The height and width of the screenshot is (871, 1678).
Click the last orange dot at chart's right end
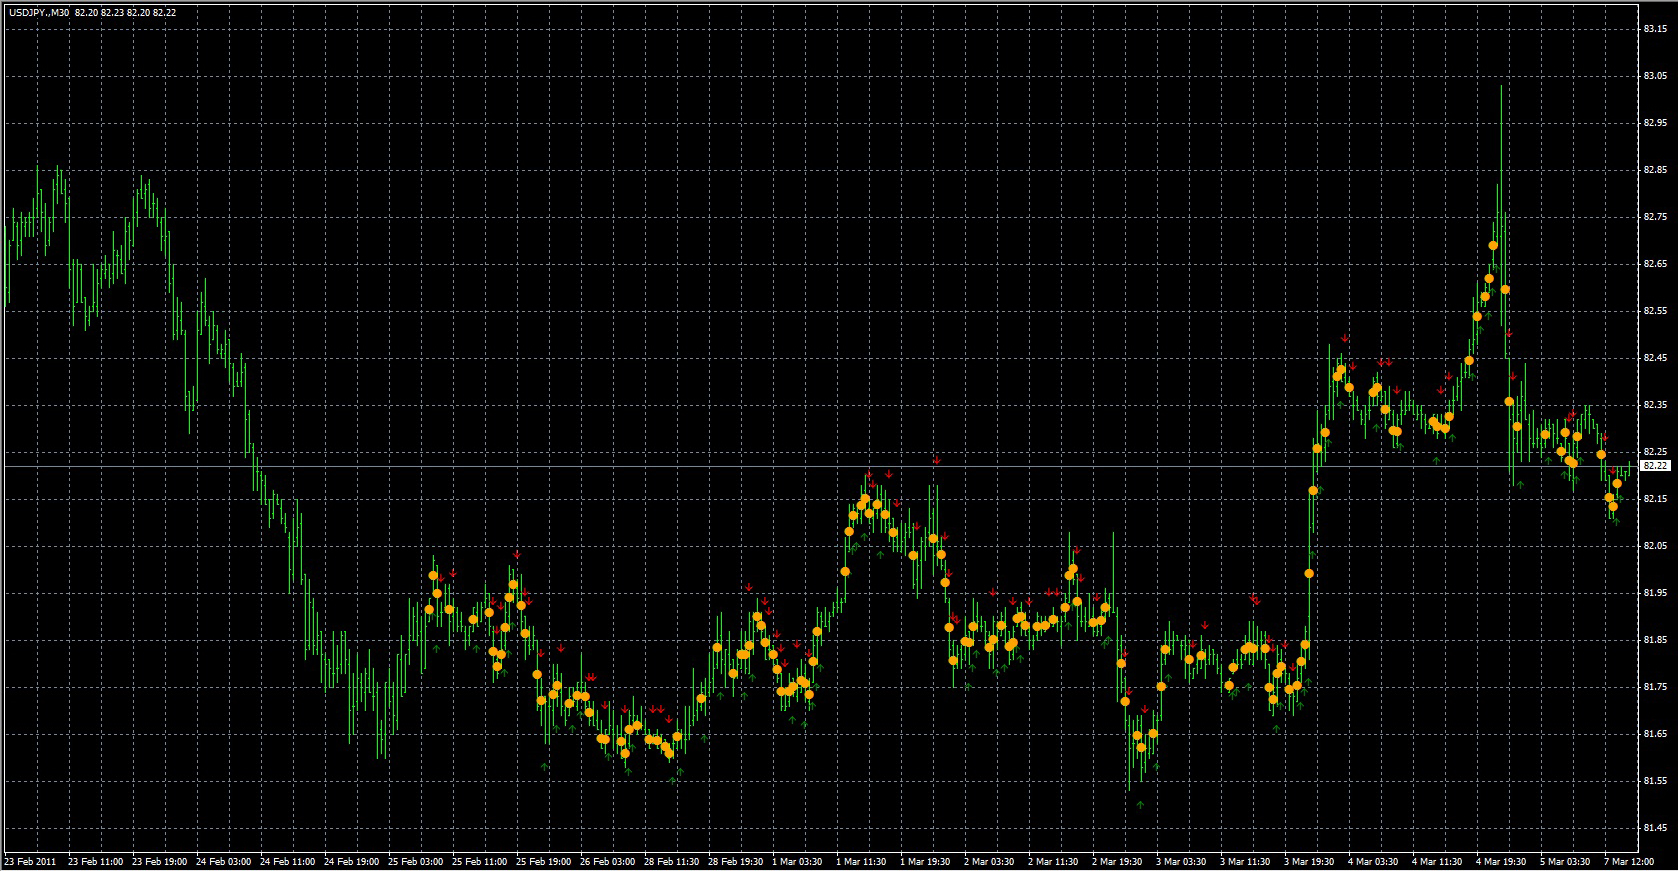[x=1617, y=483]
